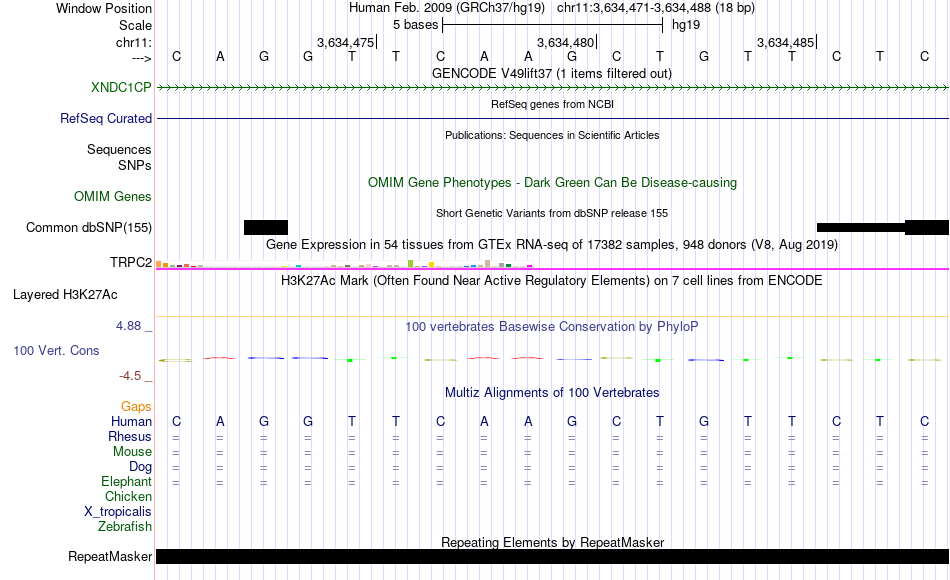Click OMIM Gene Phenotypes track title
The height and width of the screenshot is (580, 950).
click(x=553, y=182)
